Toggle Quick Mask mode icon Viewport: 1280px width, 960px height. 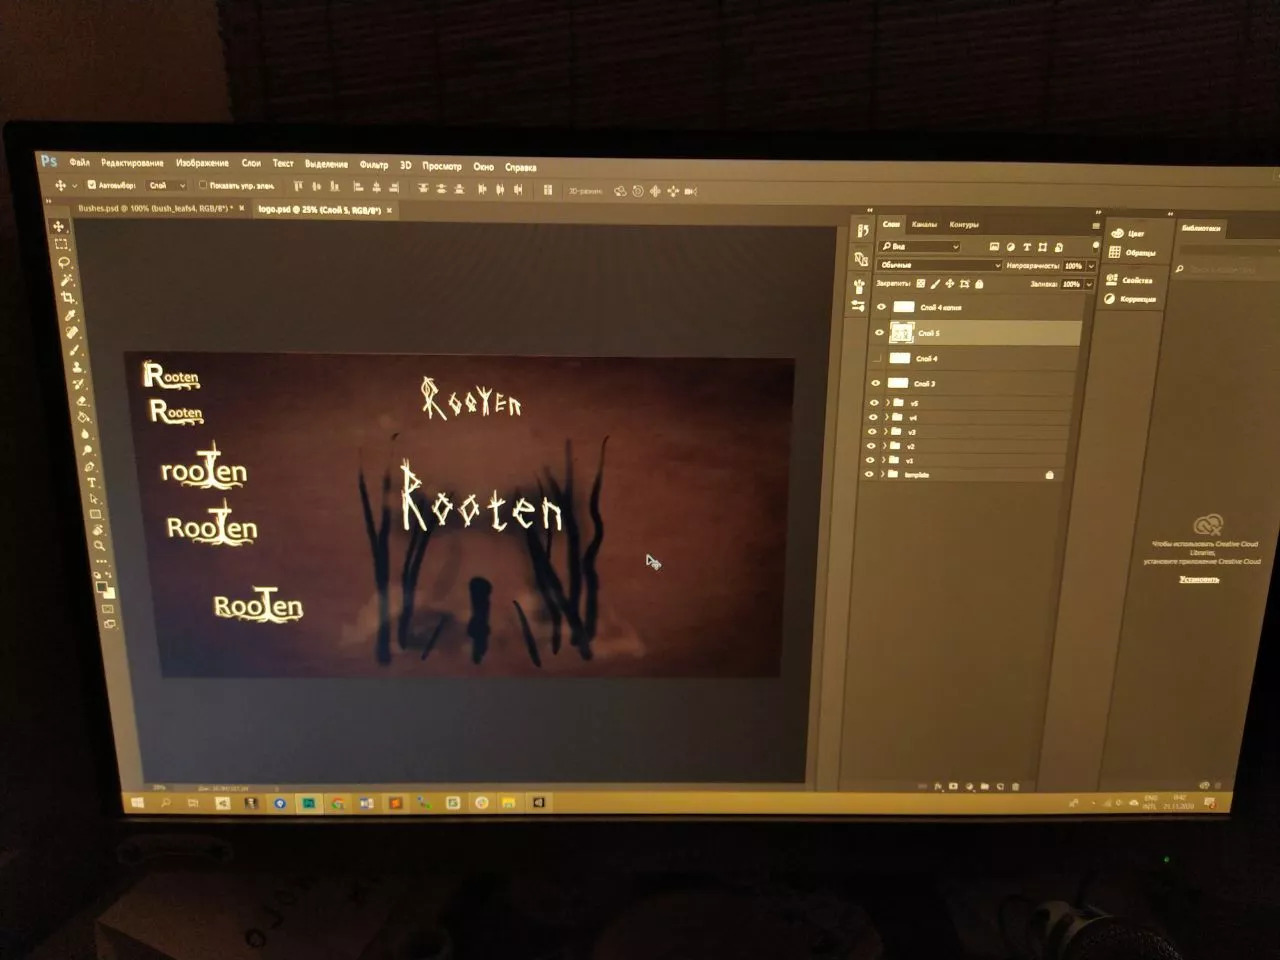(107, 608)
